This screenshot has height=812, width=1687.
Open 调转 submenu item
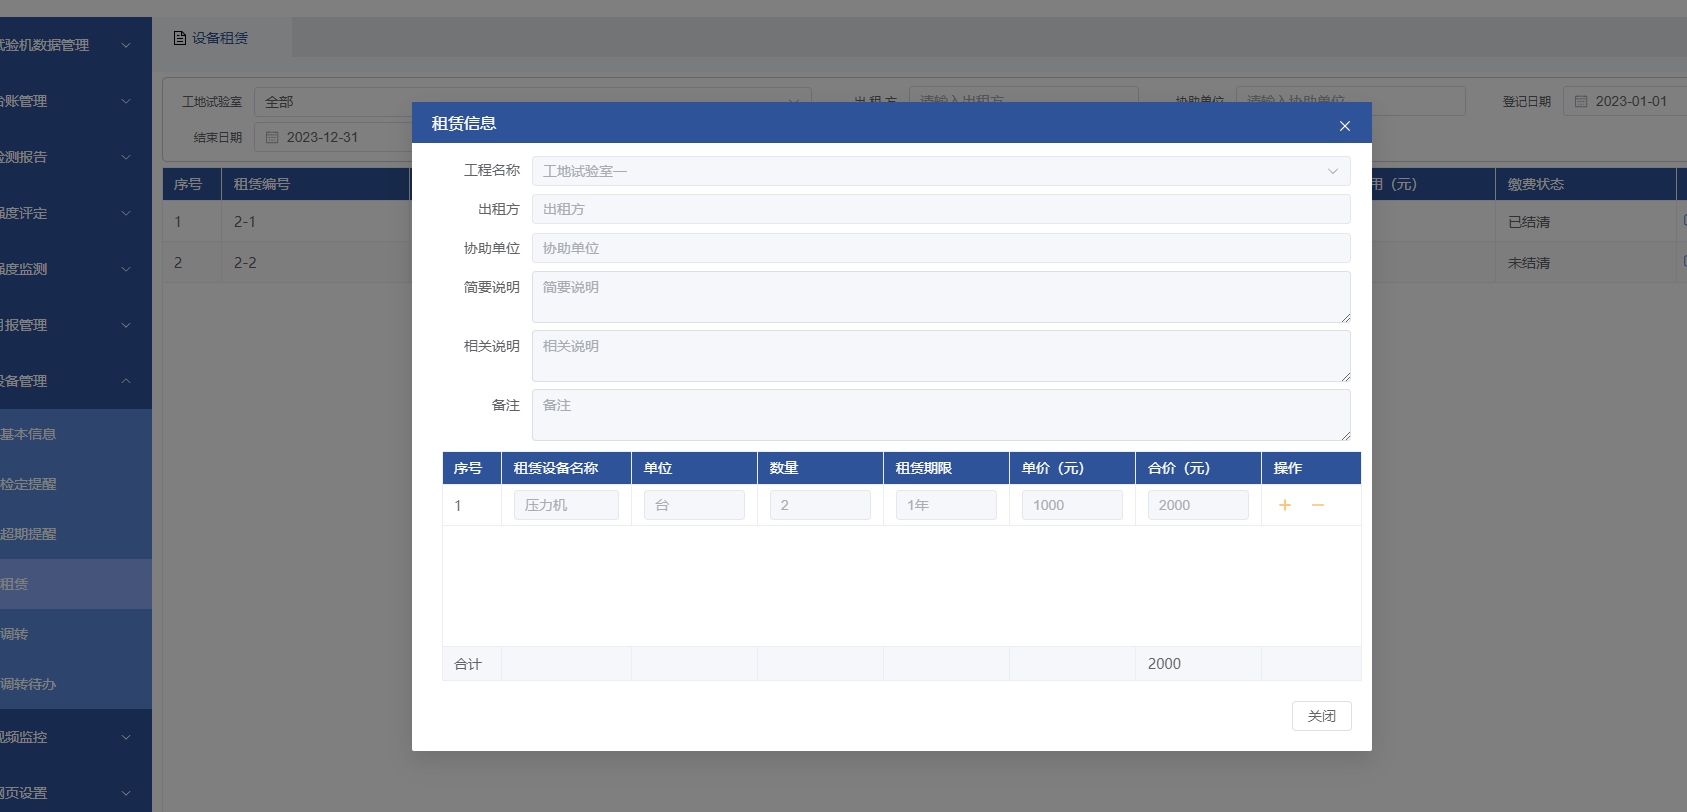coord(76,634)
